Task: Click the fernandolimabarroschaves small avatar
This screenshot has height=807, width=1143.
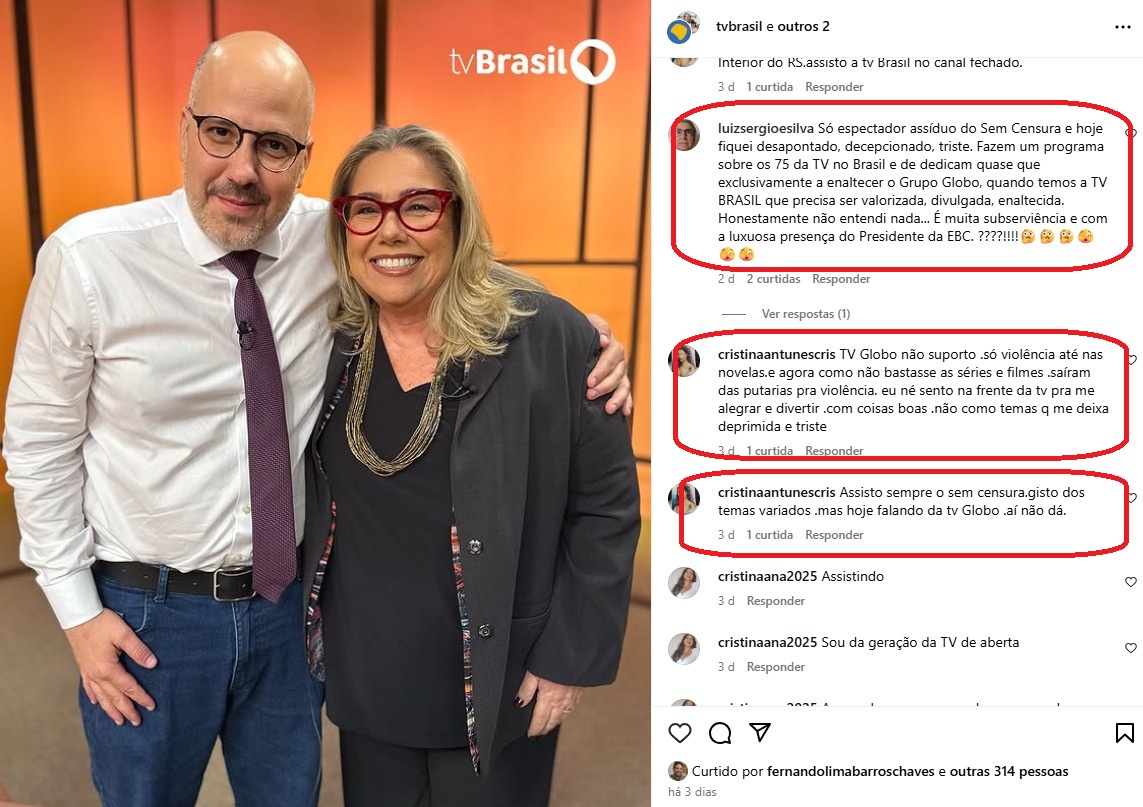Action: [x=678, y=771]
